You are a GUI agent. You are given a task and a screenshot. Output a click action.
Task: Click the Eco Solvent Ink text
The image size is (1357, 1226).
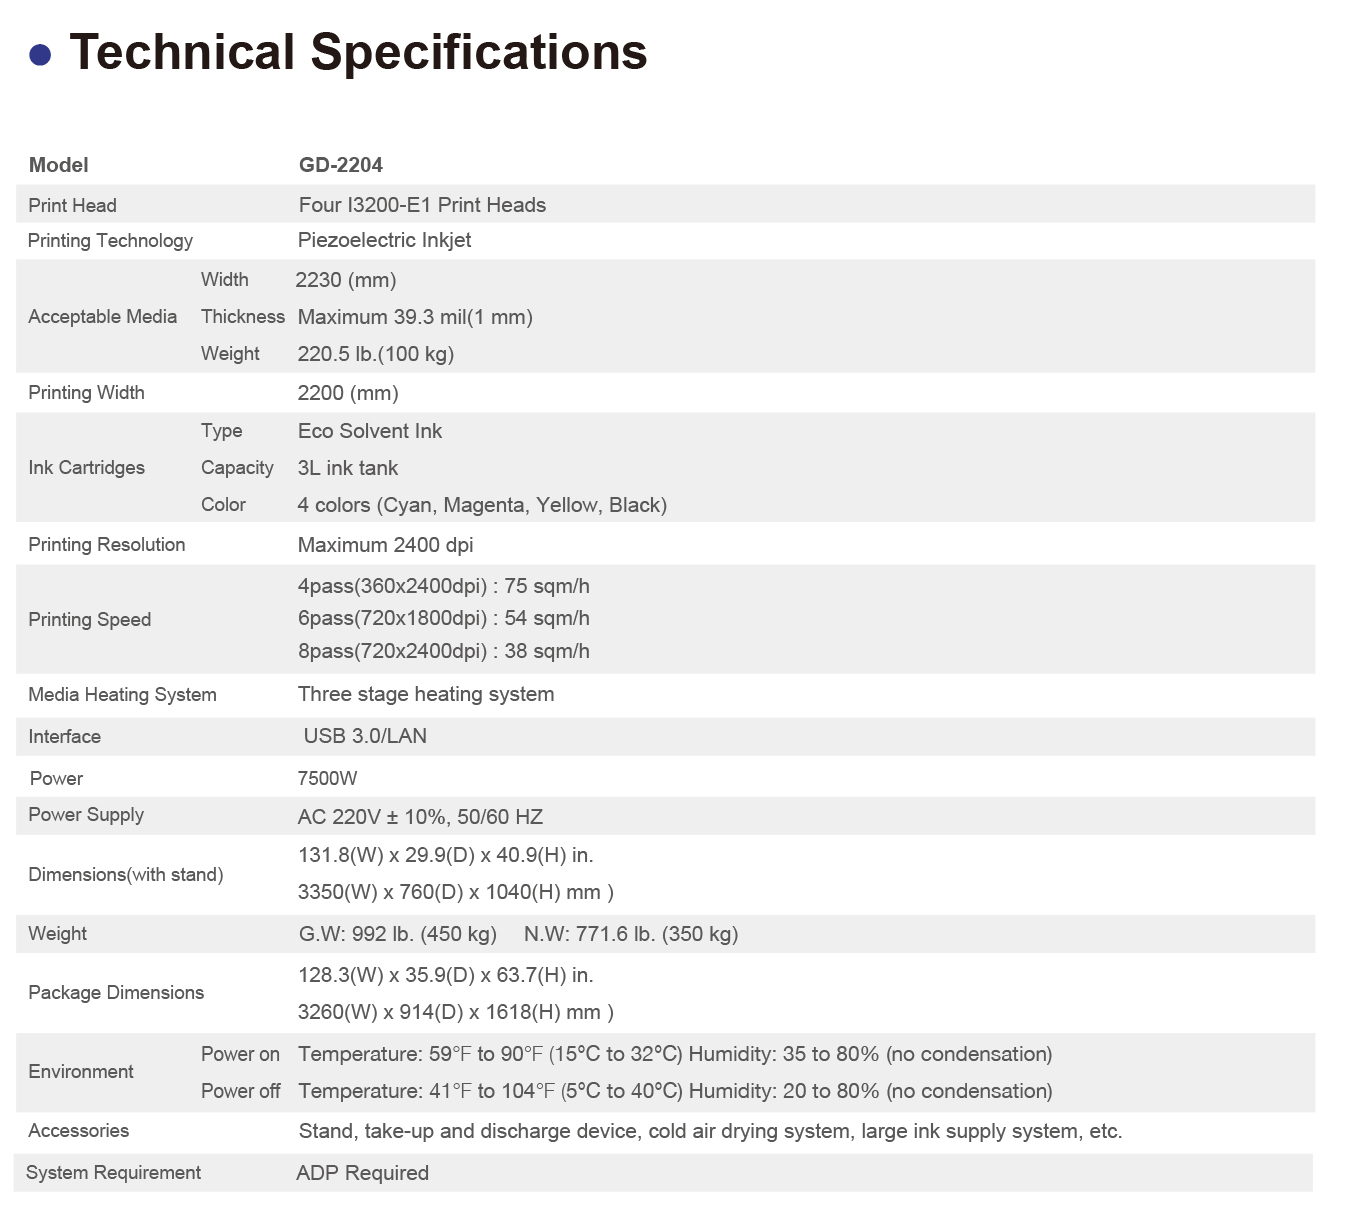pyautogui.click(x=370, y=431)
